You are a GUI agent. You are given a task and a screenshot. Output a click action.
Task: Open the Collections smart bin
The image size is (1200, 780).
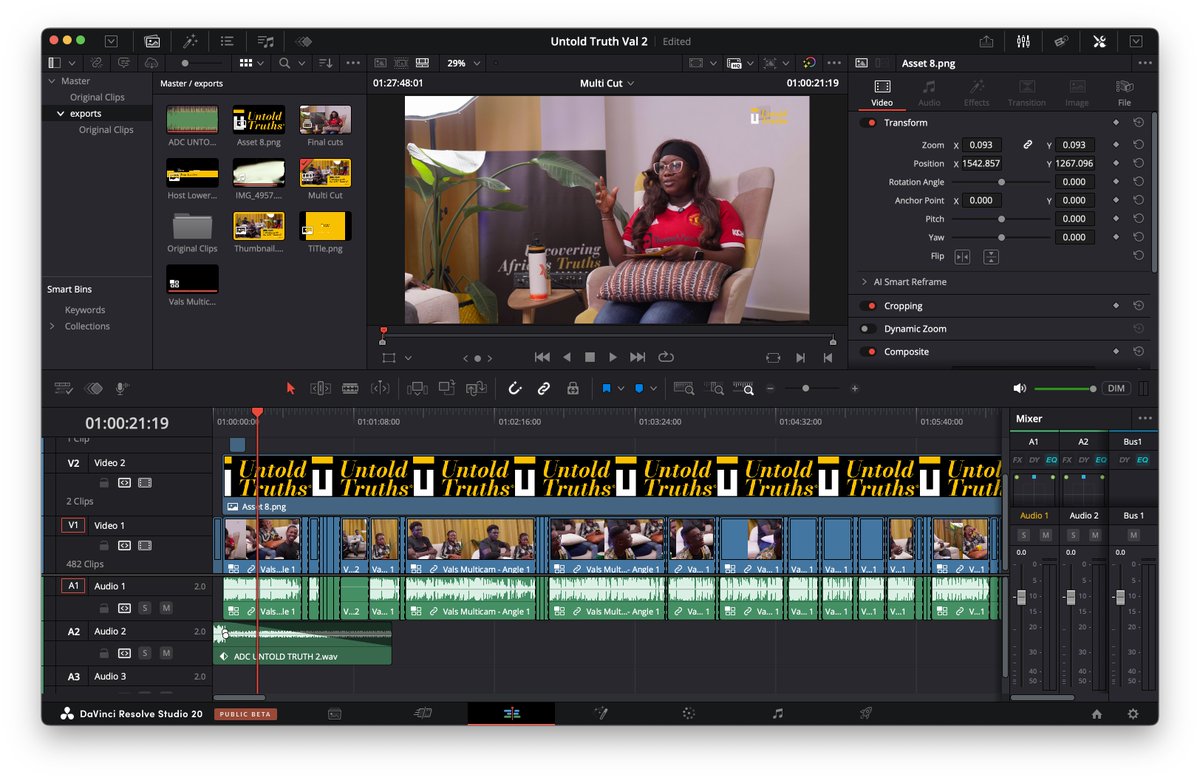coord(88,326)
